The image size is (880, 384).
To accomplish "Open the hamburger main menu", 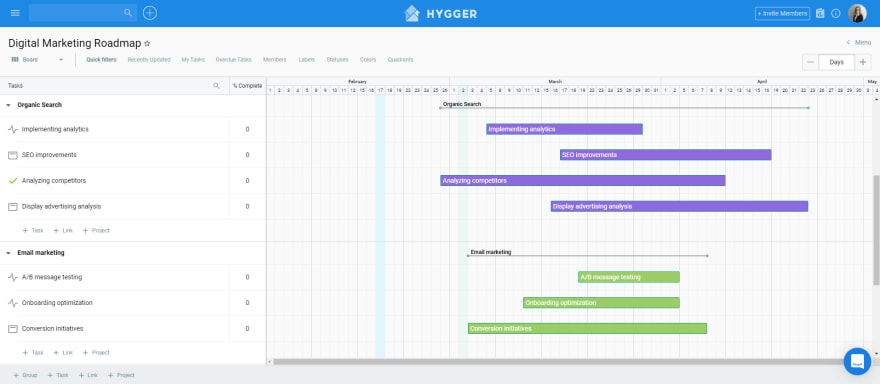I will click(x=15, y=13).
